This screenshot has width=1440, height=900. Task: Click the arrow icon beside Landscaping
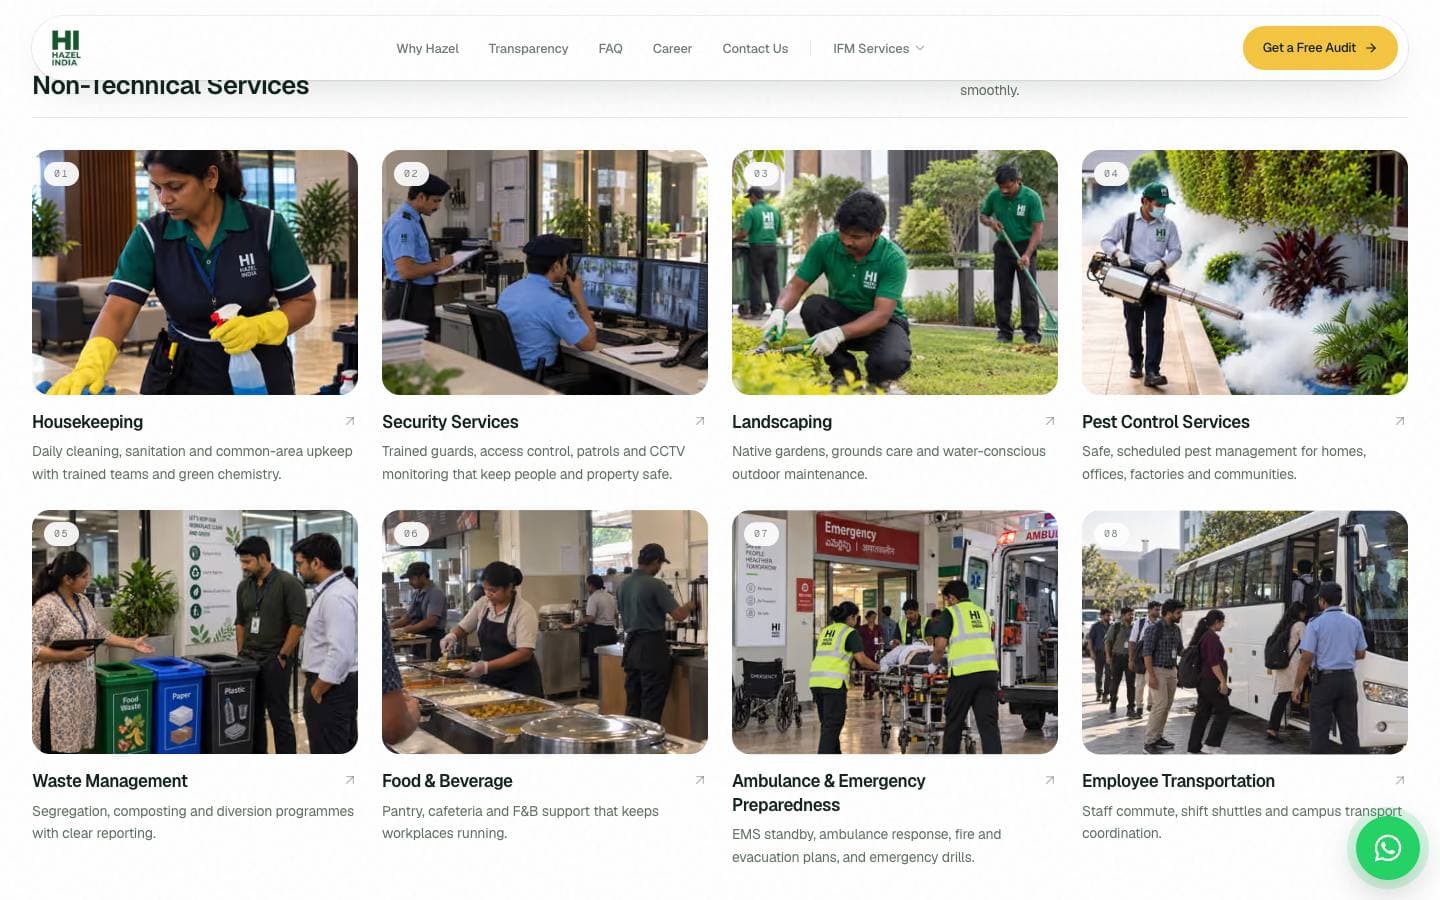tap(1050, 421)
